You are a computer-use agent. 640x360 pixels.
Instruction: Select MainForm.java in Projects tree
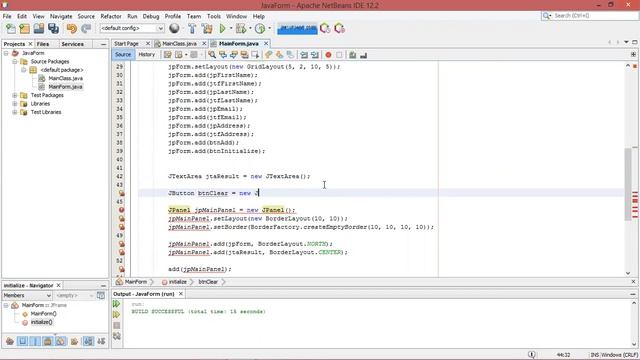pos(65,87)
